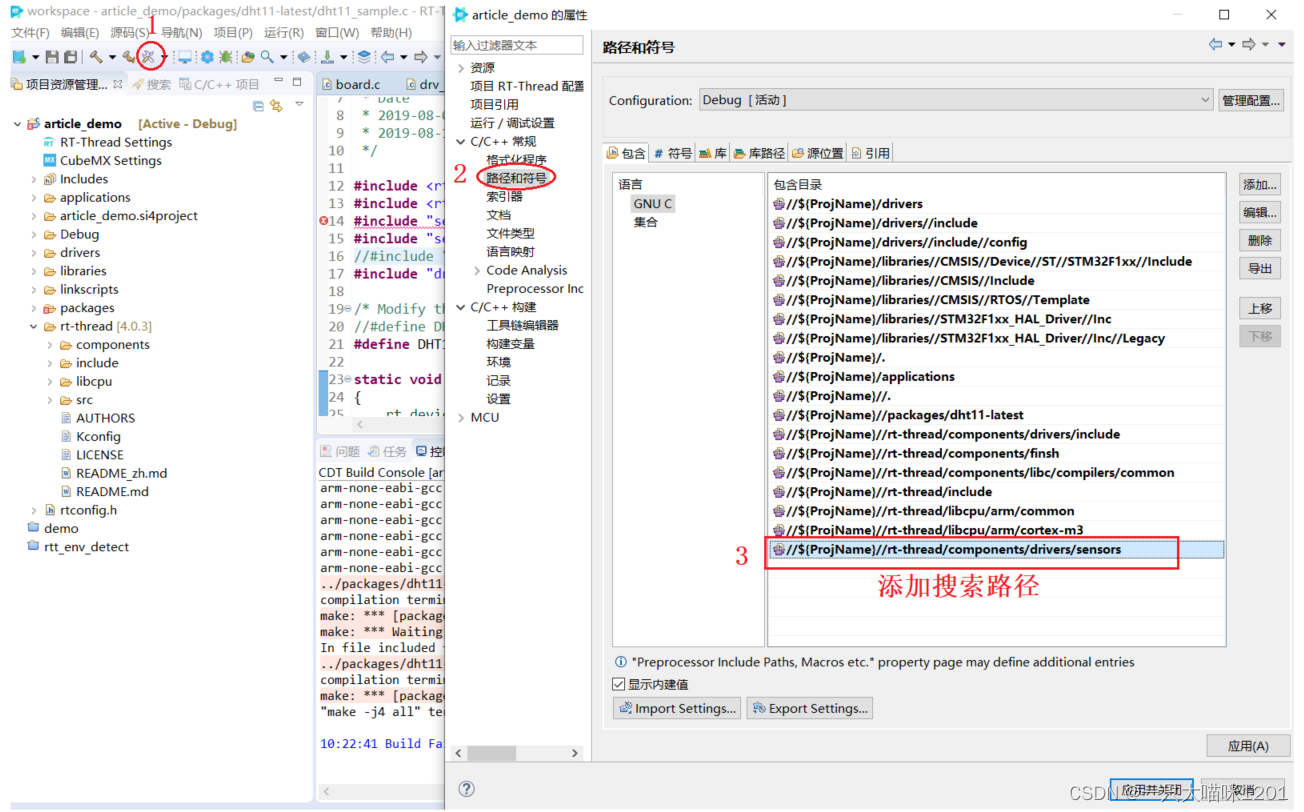This screenshot has height=812, width=1304.
Task: Open SDK Manager wrench-and-screwdriver icon
Action: coord(149,57)
